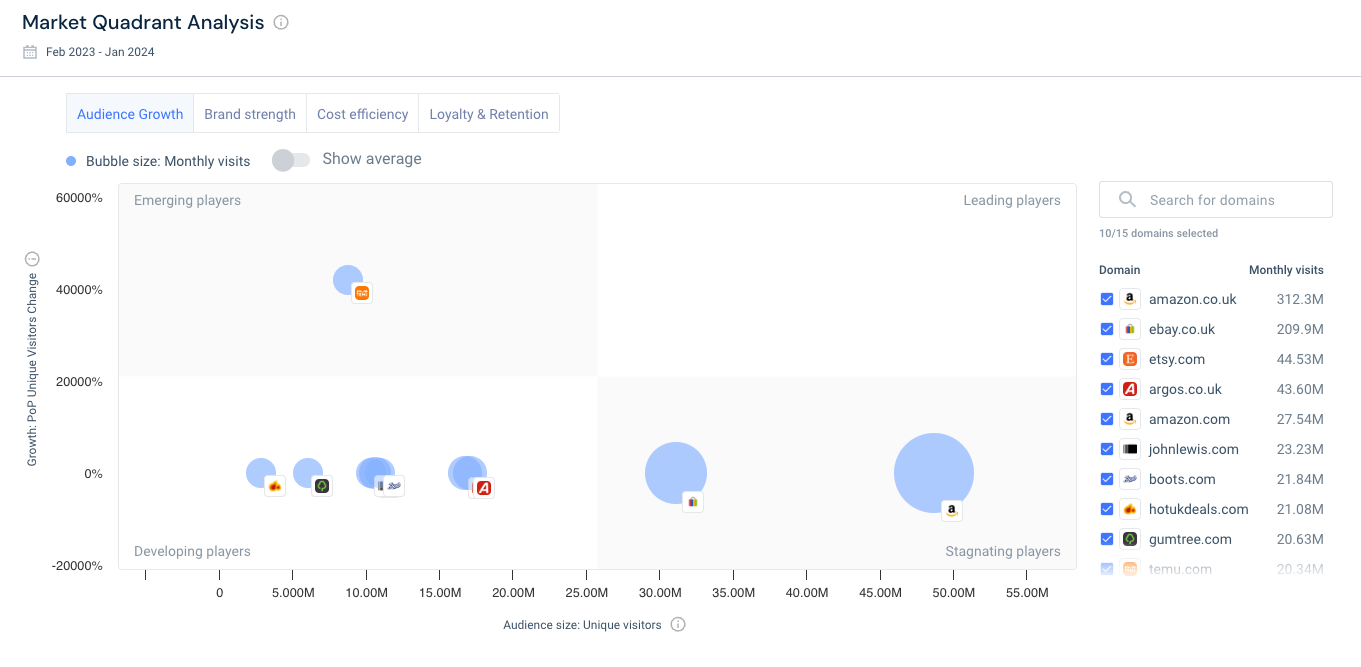Click the Amazon logo marker in Stagnating players

click(952, 511)
